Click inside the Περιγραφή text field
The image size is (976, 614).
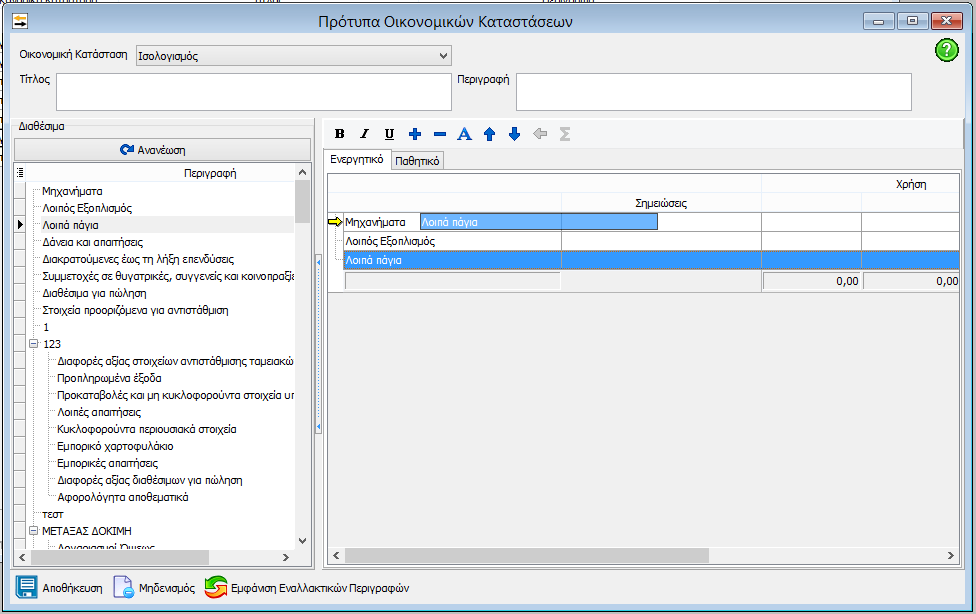pyautogui.click(x=714, y=92)
